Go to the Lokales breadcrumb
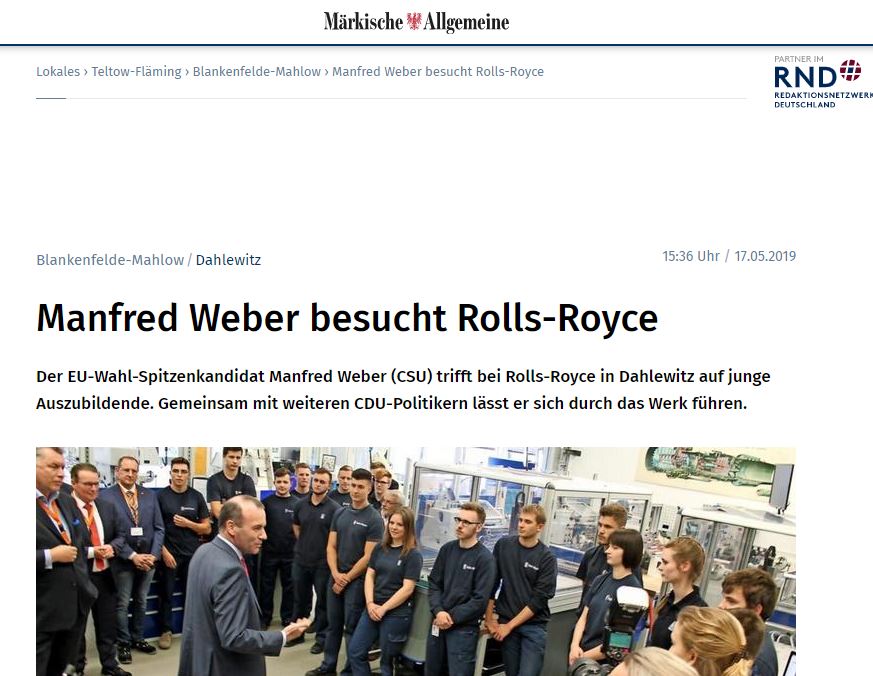 pyautogui.click(x=58, y=72)
